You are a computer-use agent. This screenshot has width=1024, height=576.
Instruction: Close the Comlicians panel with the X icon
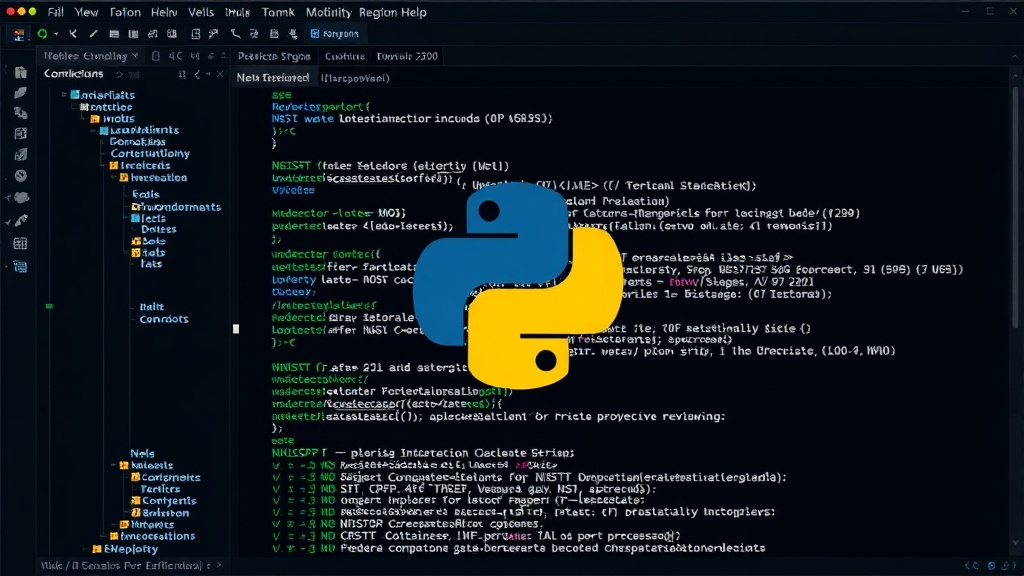(x=220, y=74)
